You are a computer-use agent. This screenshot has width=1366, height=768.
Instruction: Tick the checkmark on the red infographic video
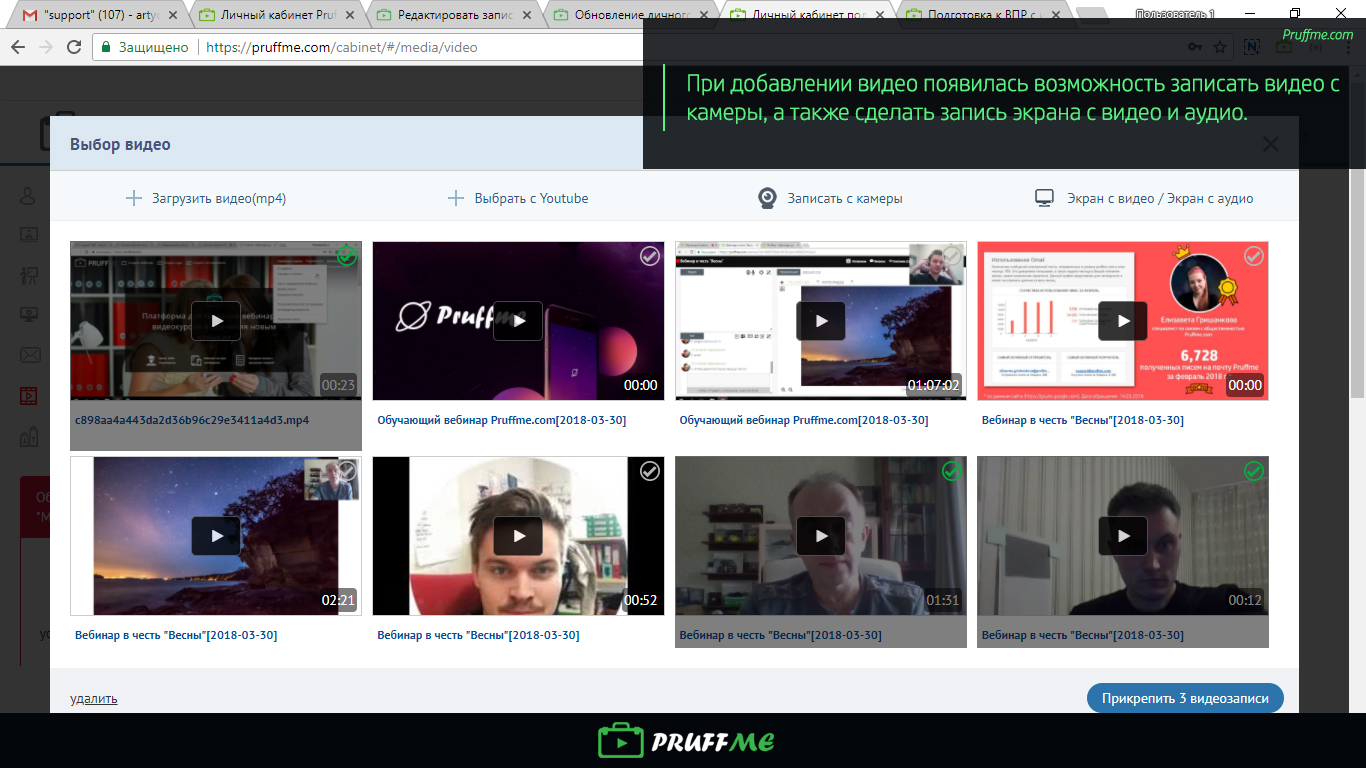tap(1254, 256)
